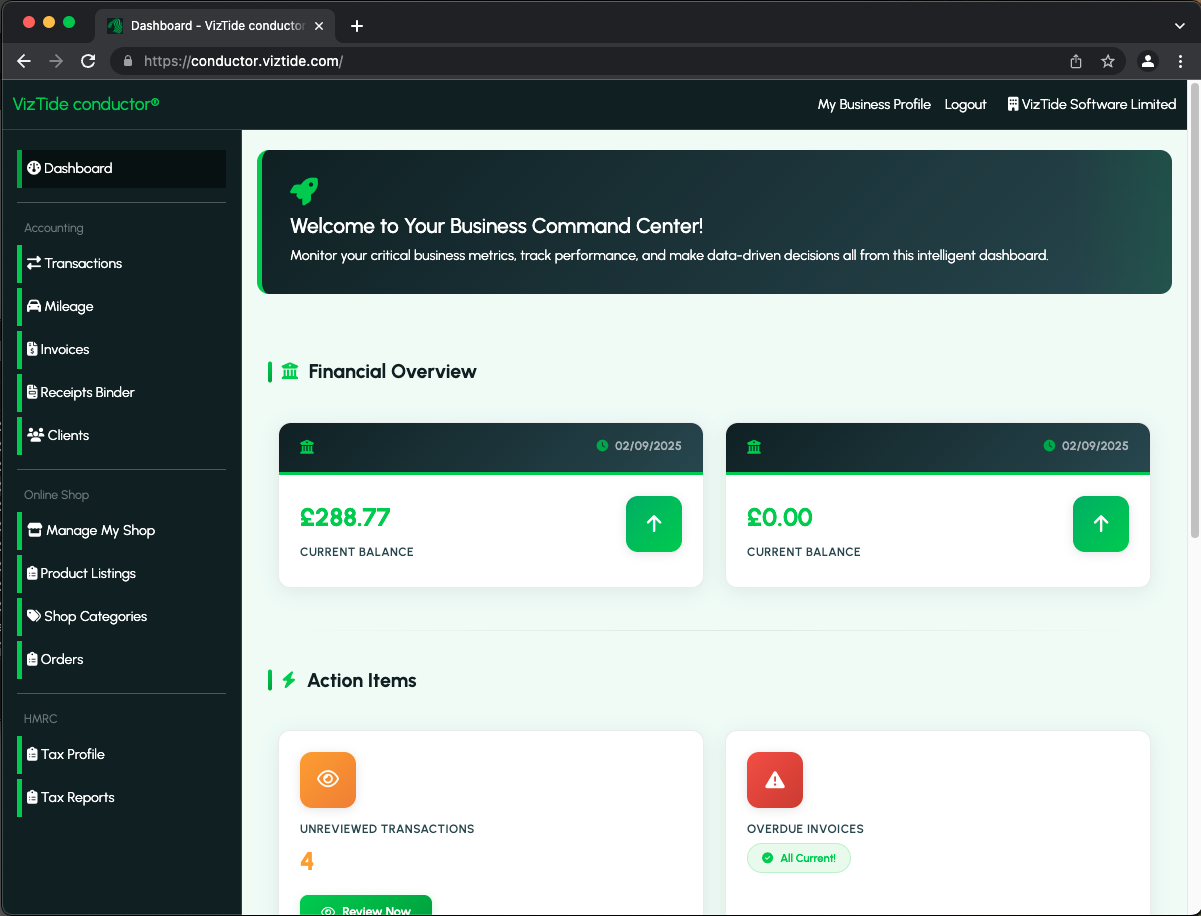Screen dimensions: 1201x916
Task: Click the rocket icon in welcome banner
Action: tap(304, 190)
